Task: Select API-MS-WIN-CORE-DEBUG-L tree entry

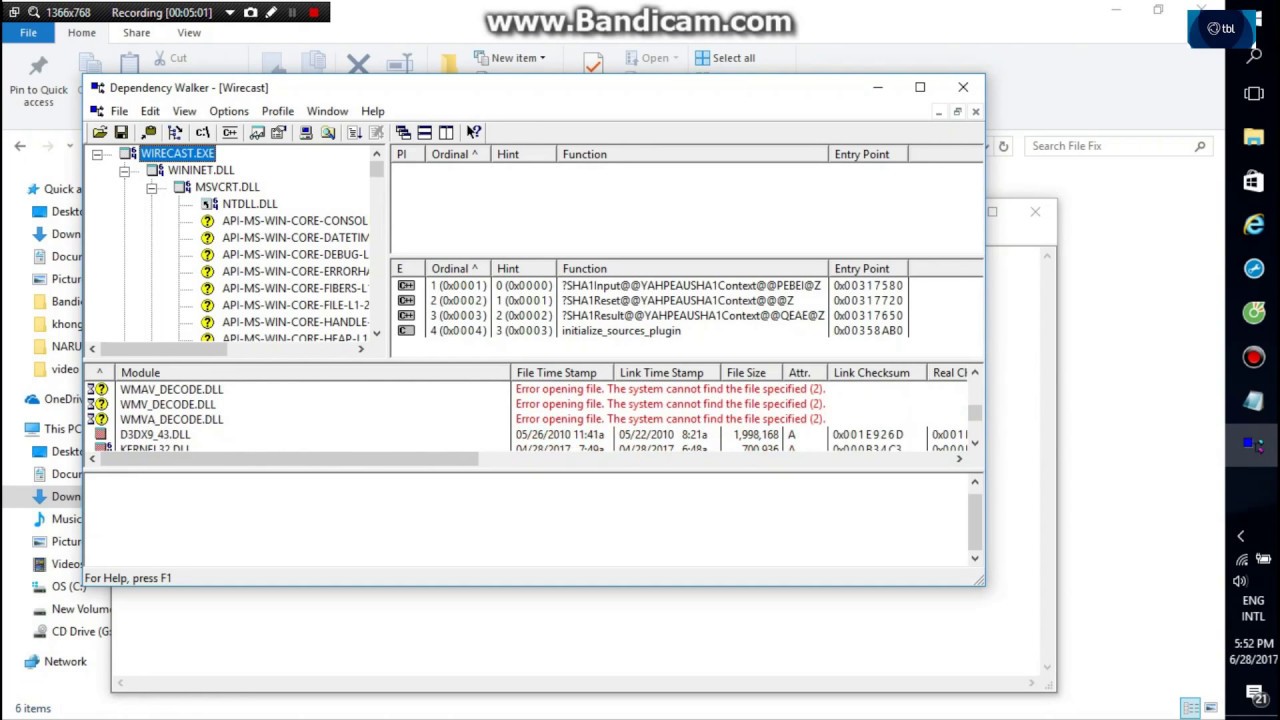Action: point(295,255)
